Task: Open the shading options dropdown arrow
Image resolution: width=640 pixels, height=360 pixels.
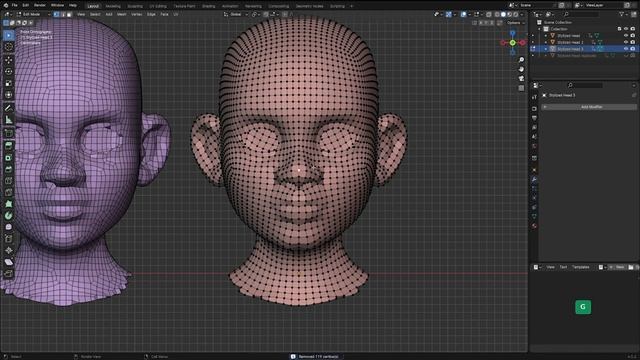Action: click(x=522, y=14)
